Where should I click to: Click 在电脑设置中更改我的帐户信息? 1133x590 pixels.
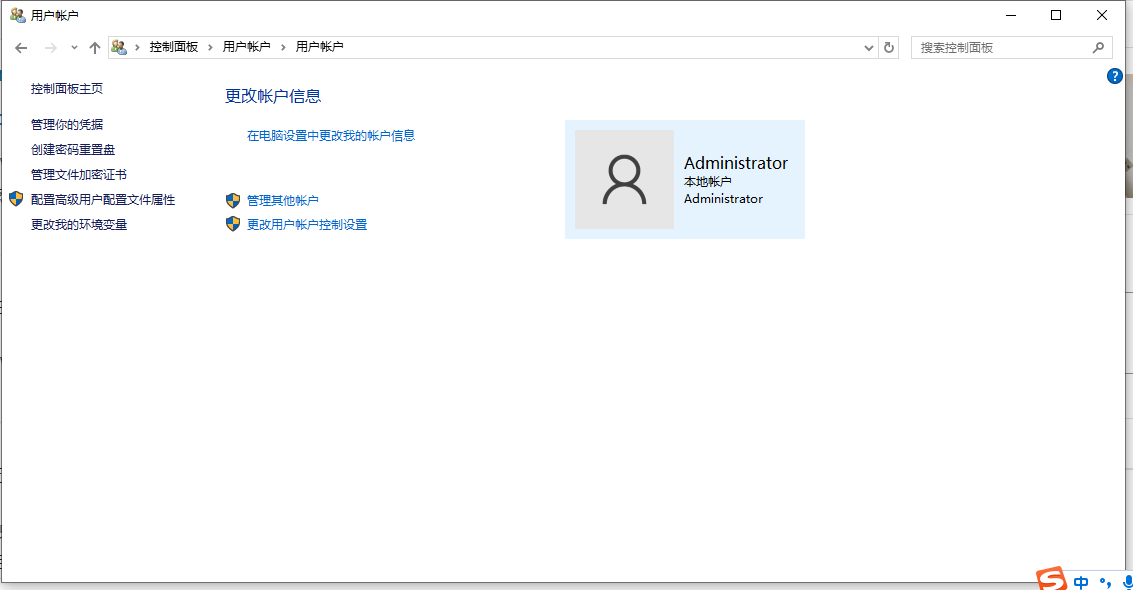[x=330, y=135]
